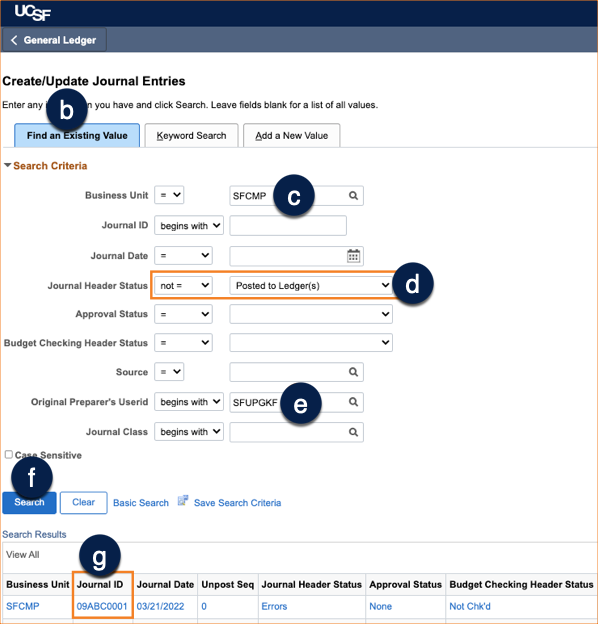This screenshot has width=598, height=624.
Task: Click the Save Search Criteria icon
Action: click(x=183, y=501)
